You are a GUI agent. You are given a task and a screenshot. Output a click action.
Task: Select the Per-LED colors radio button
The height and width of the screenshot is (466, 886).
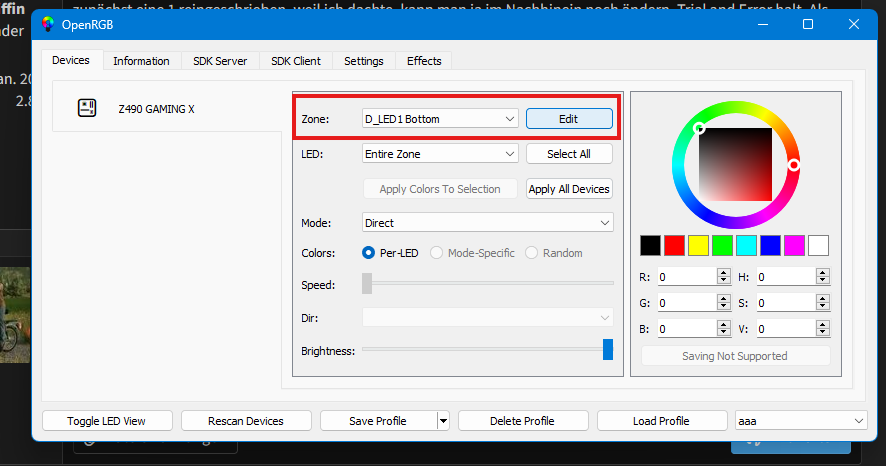click(368, 252)
